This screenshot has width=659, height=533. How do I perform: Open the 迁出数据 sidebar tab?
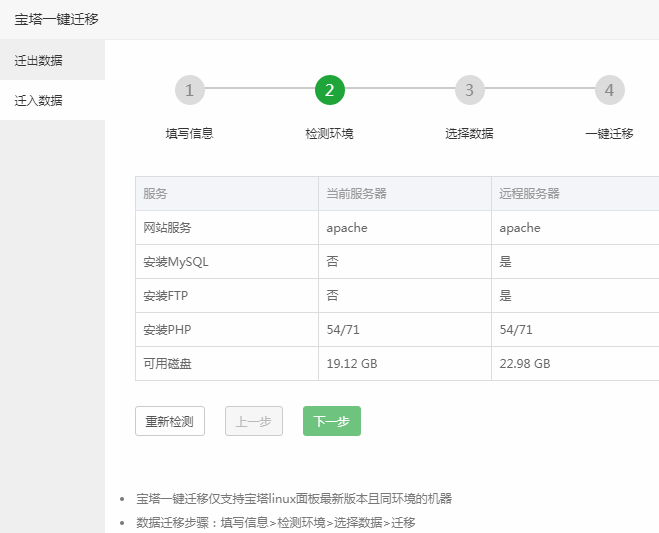pyautogui.click(x=52, y=60)
